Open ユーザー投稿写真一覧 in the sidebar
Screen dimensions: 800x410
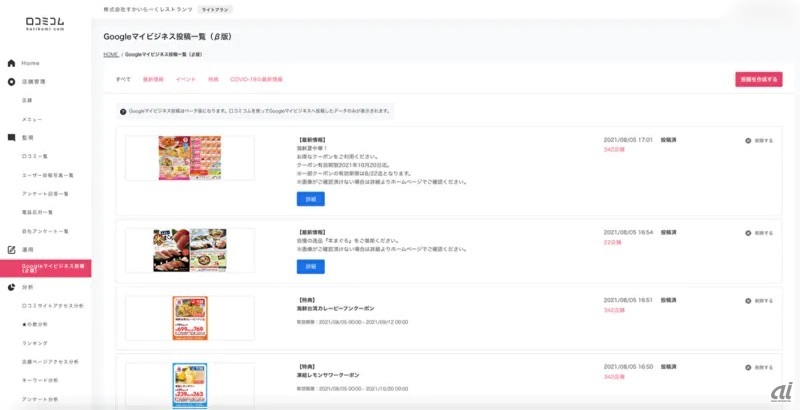click(x=47, y=175)
